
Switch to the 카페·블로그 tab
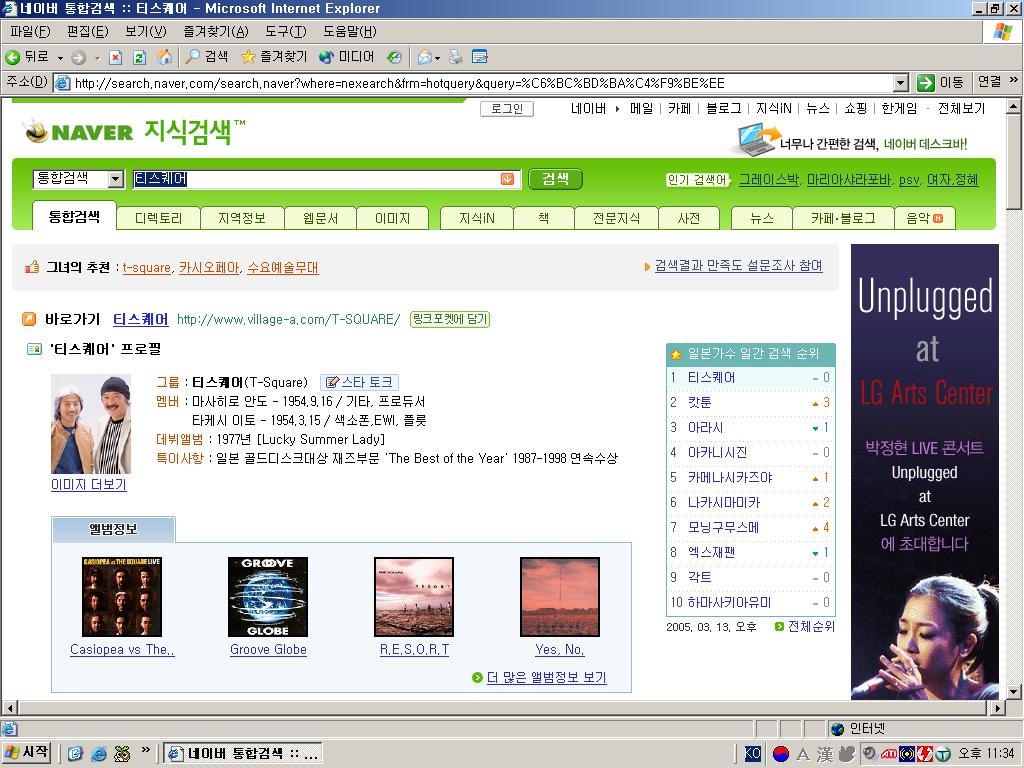click(843, 219)
